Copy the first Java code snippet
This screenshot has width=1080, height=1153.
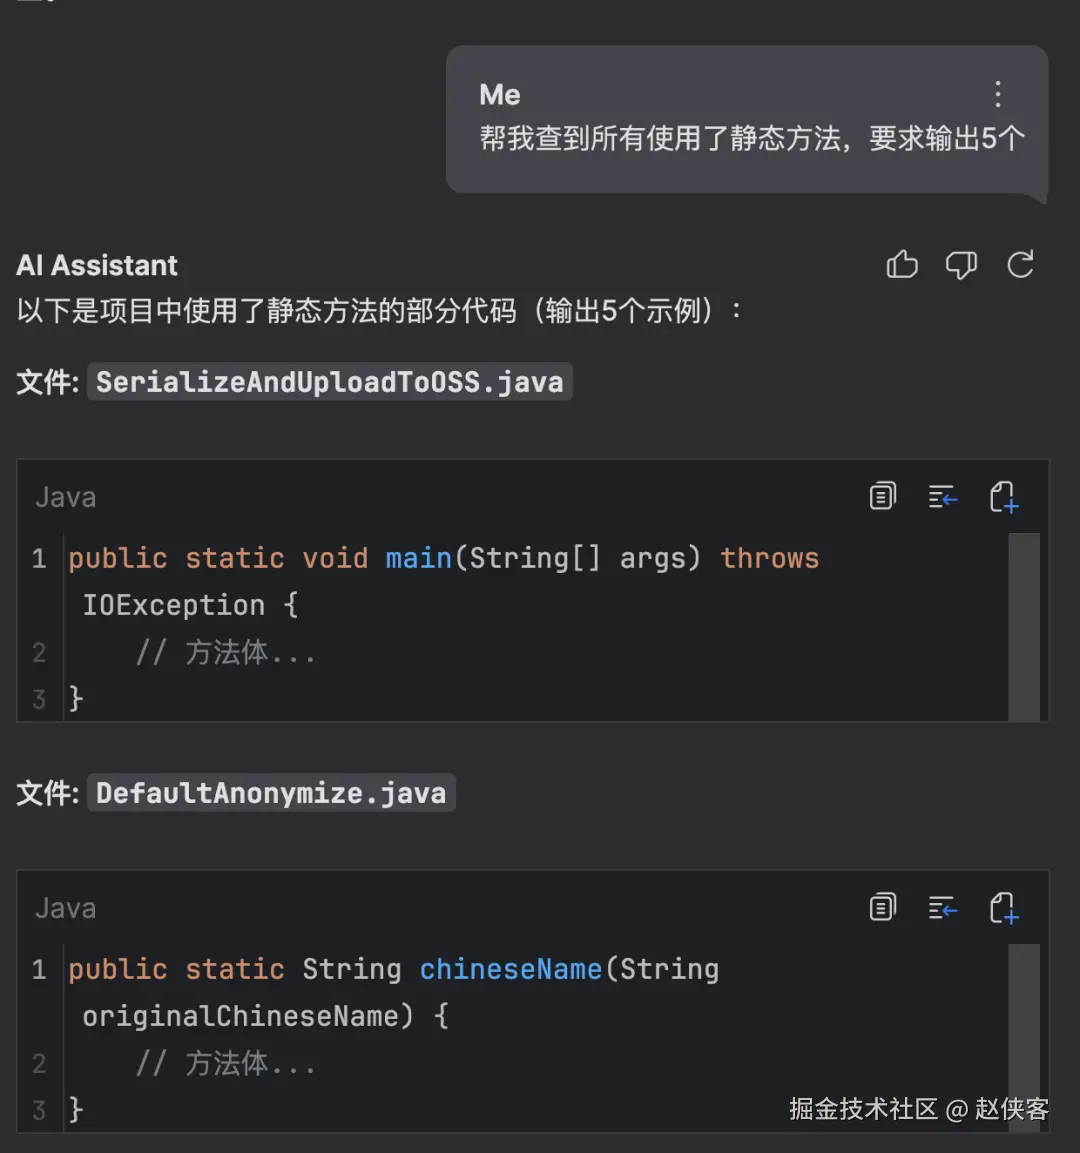pyautogui.click(x=882, y=496)
